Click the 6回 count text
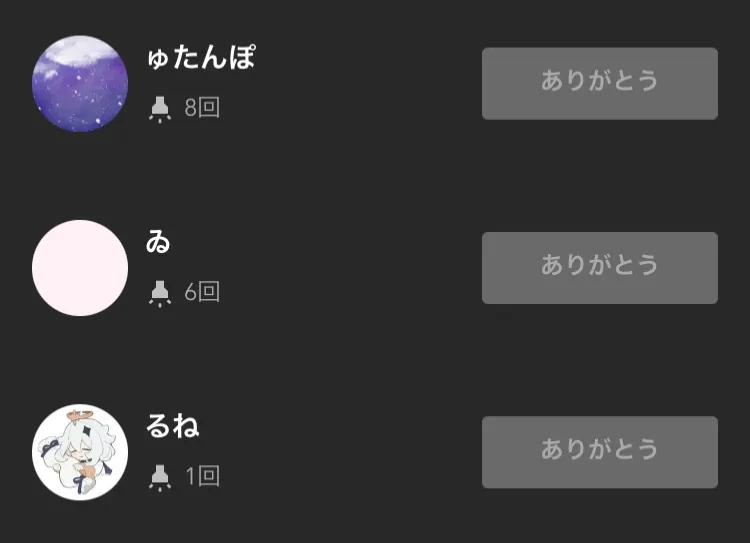This screenshot has width=750, height=543. click(x=202, y=292)
